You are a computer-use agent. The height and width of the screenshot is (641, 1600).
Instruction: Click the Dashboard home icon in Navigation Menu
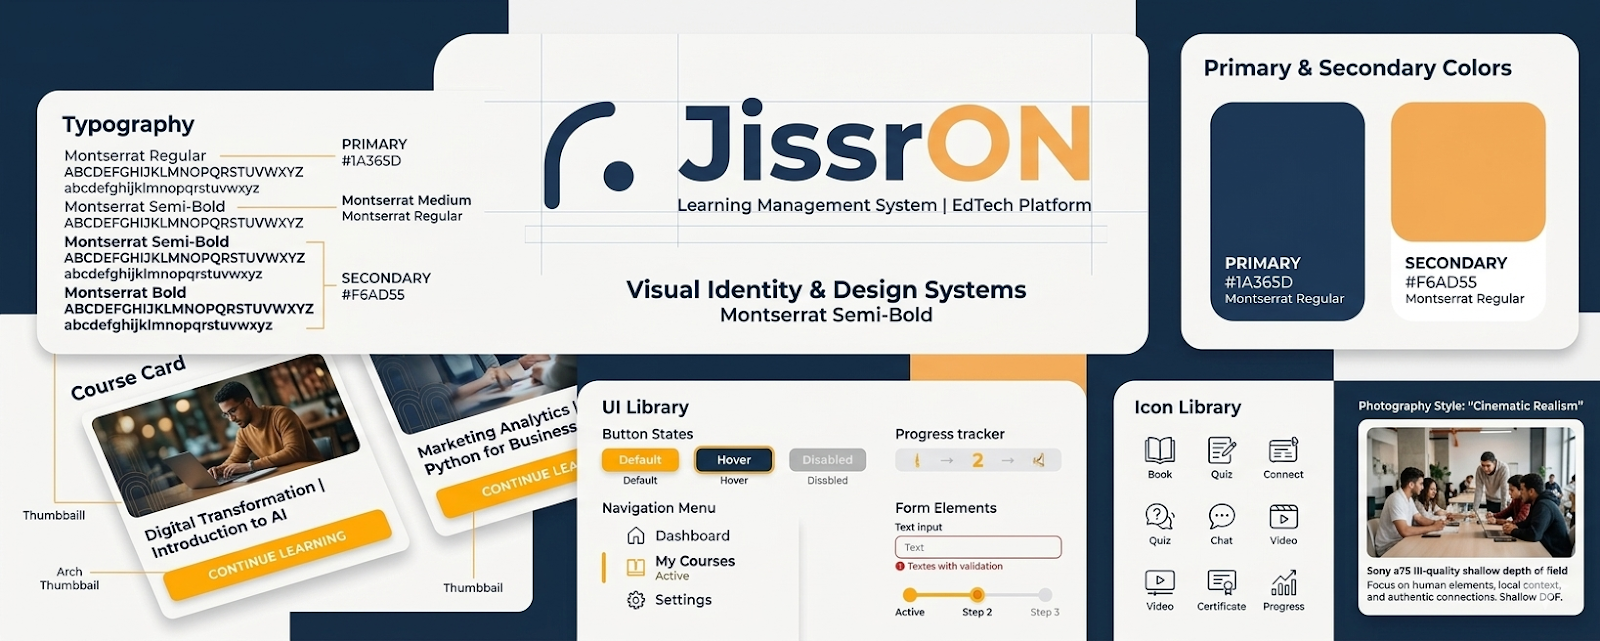click(635, 535)
